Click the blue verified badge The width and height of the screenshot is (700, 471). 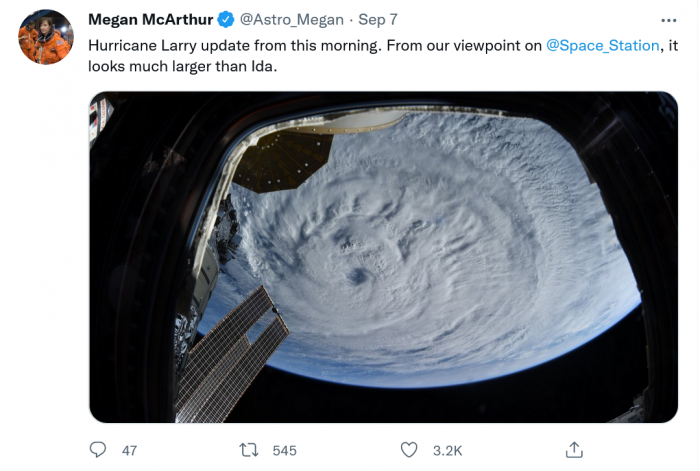(x=227, y=20)
